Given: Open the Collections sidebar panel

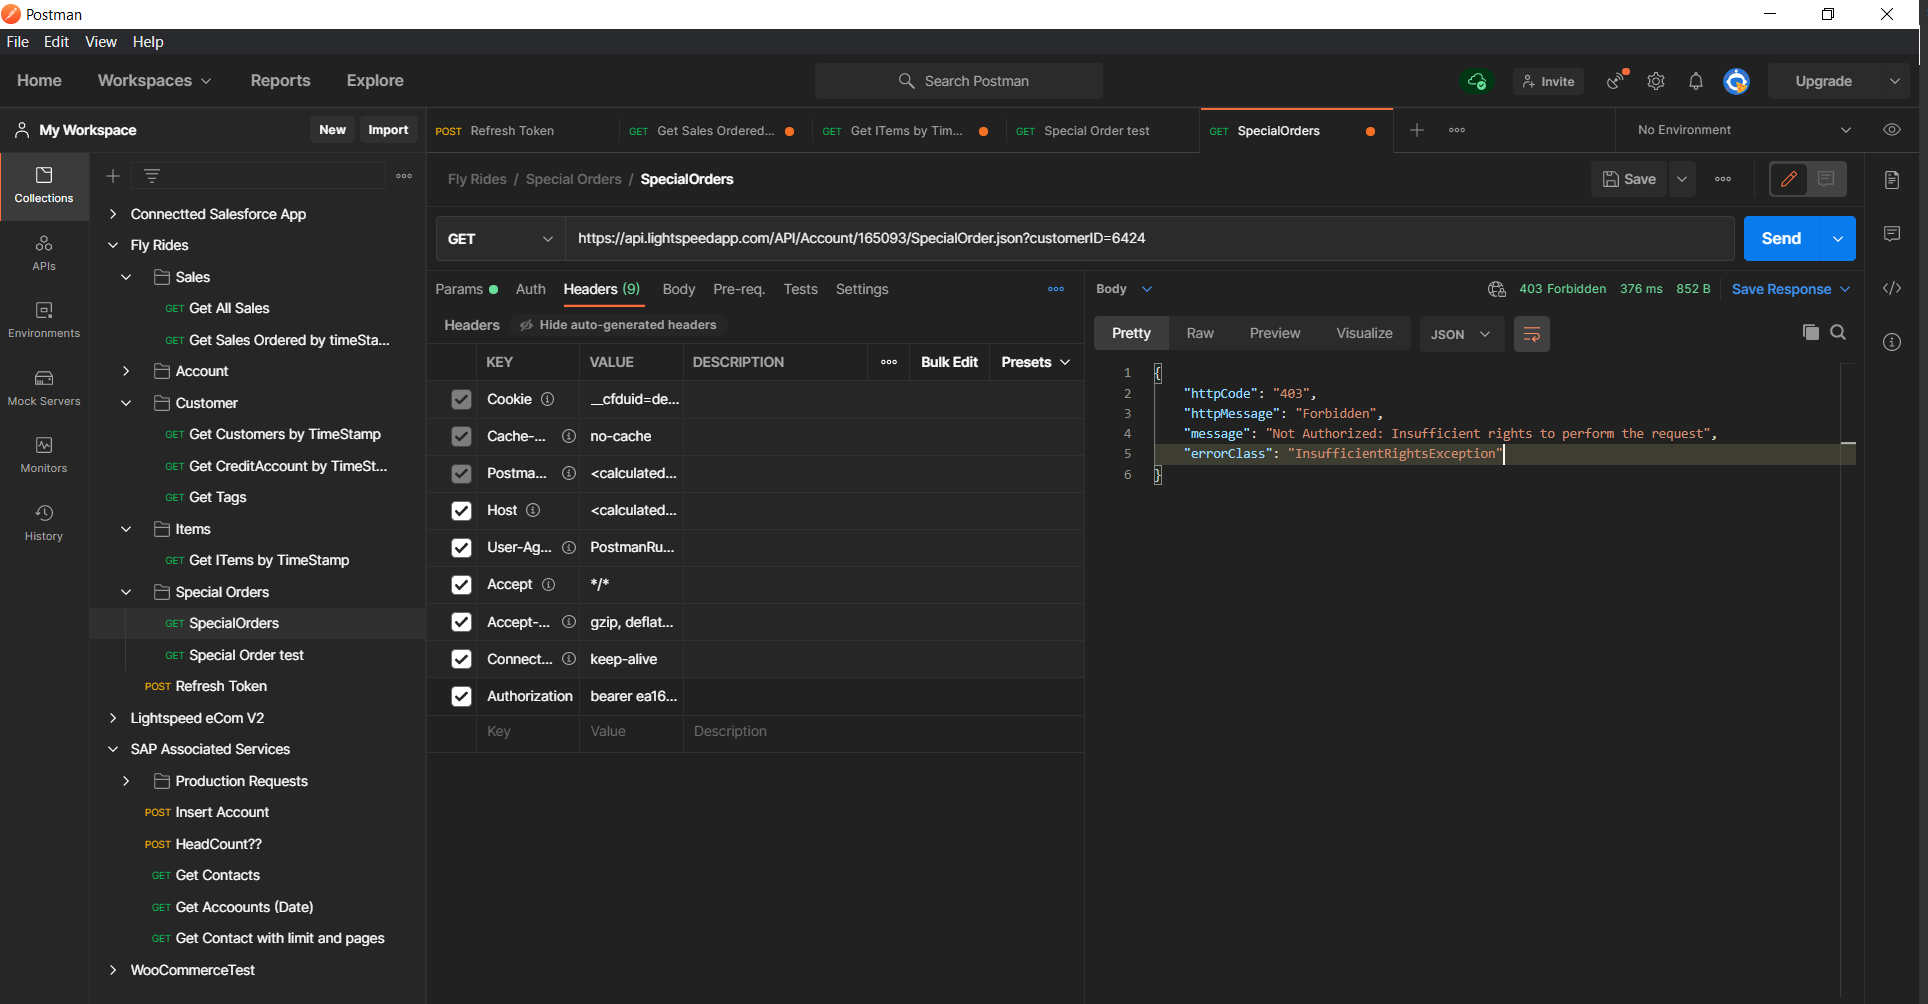Looking at the screenshot, I should click(44, 185).
